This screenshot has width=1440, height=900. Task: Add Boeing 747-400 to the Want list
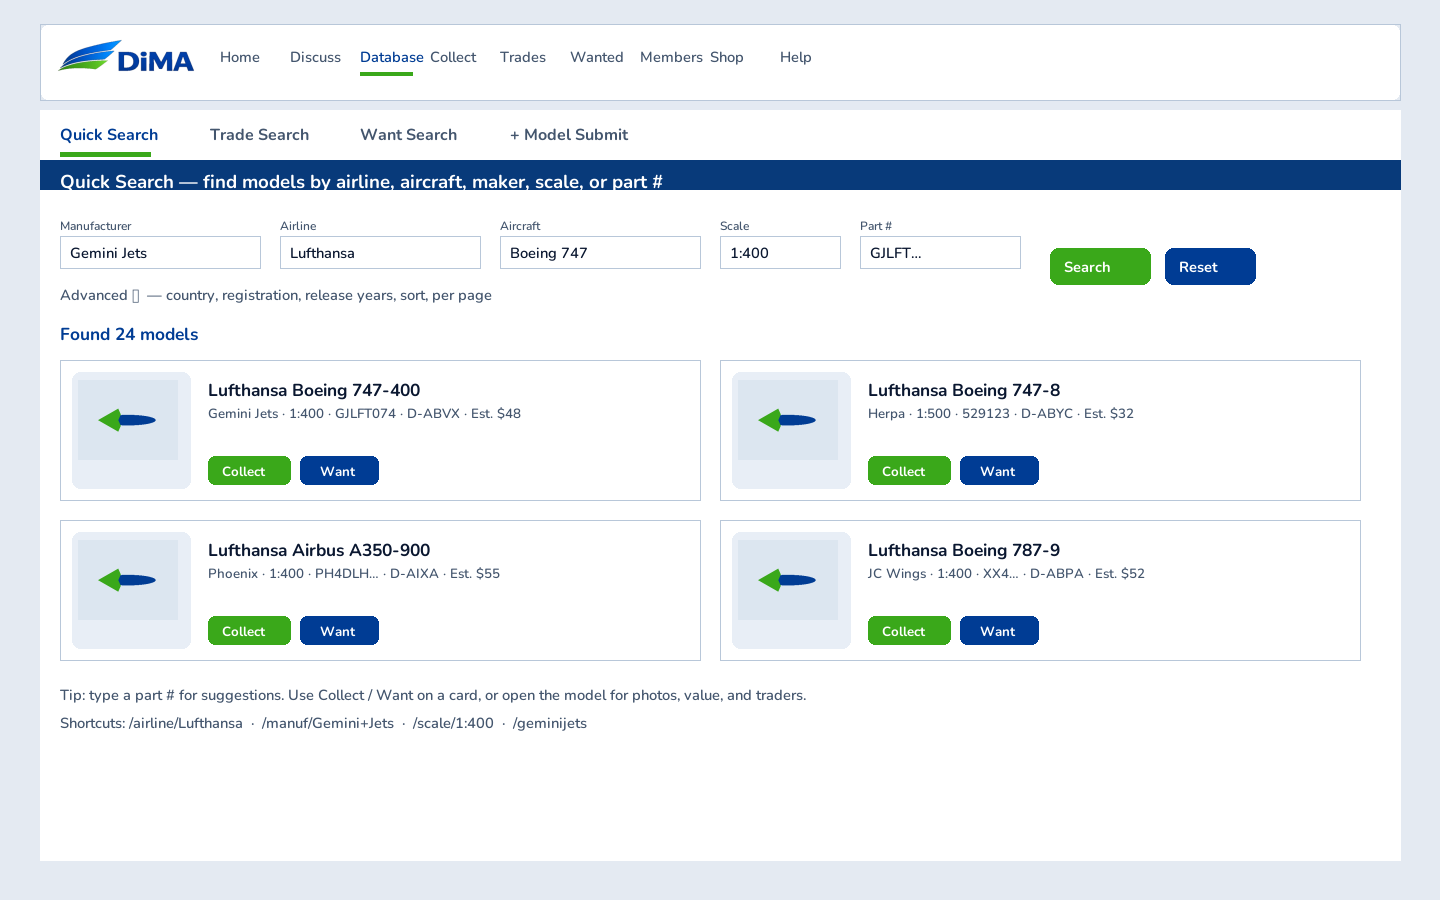coord(339,471)
